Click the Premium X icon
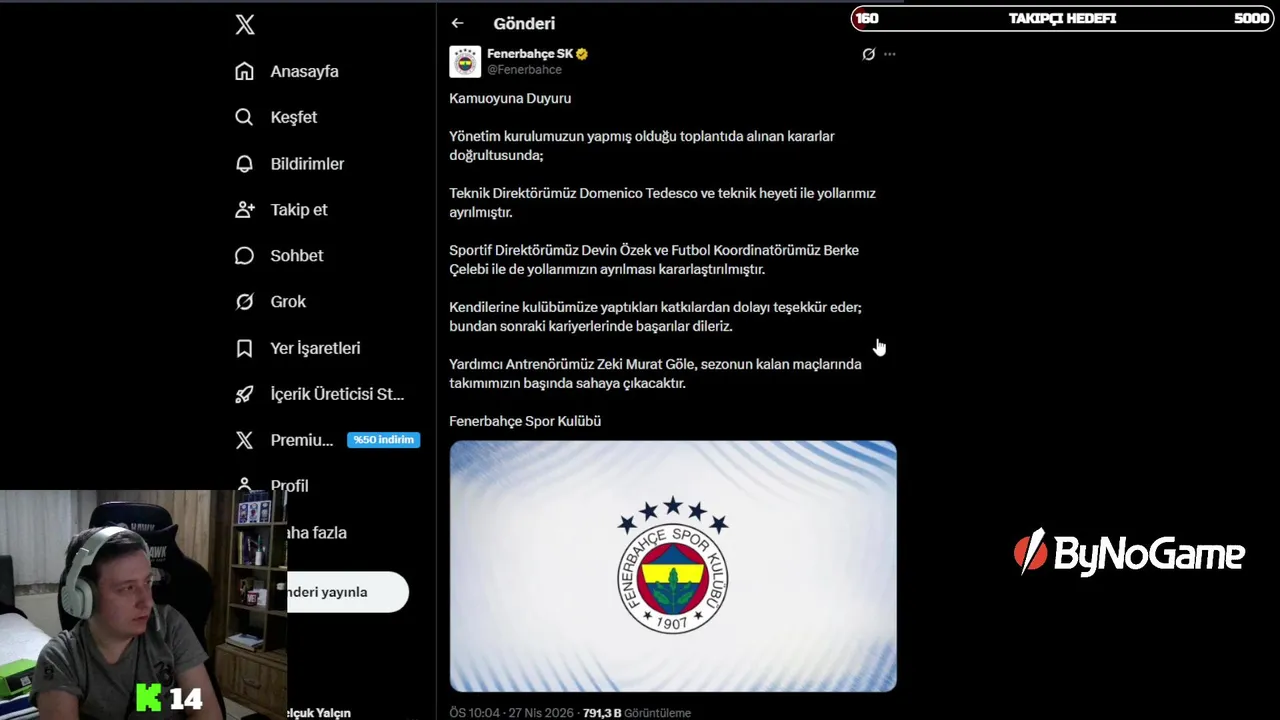The height and width of the screenshot is (720, 1280). [x=244, y=440]
